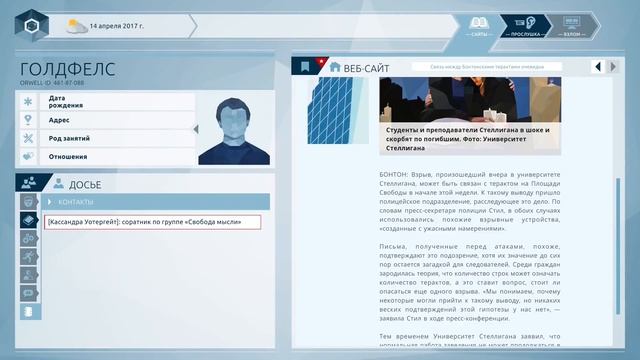Click the paragraph starting Тем временем

tap(470, 340)
